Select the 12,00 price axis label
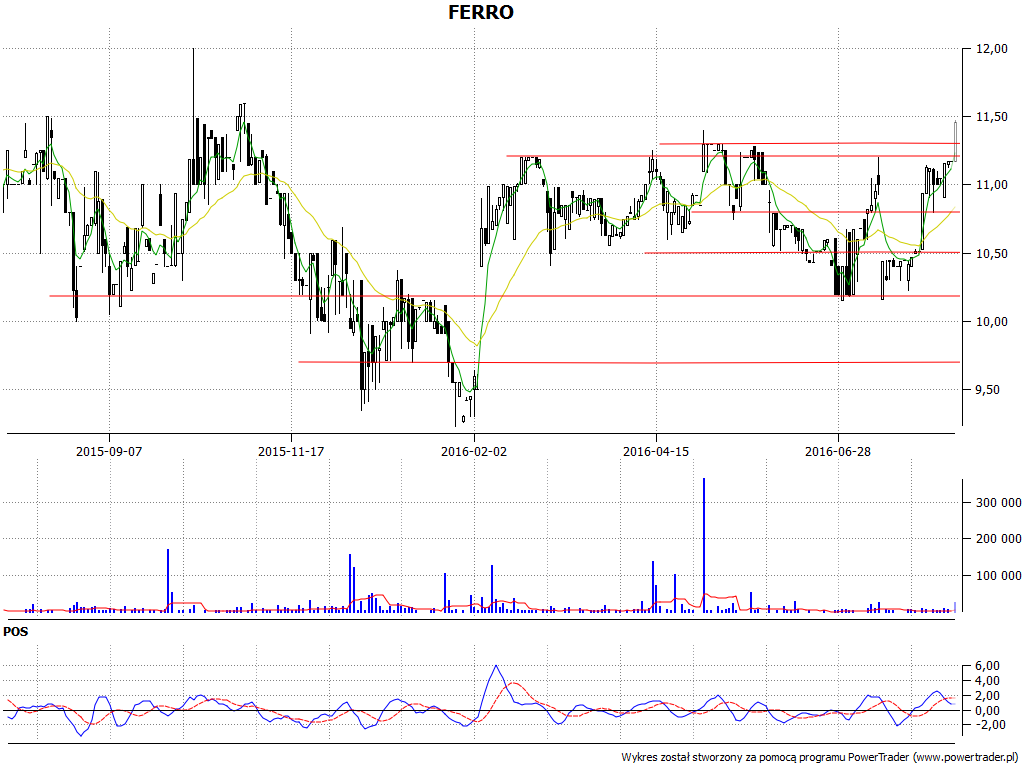The image size is (1024, 768). [x=991, y=49]
